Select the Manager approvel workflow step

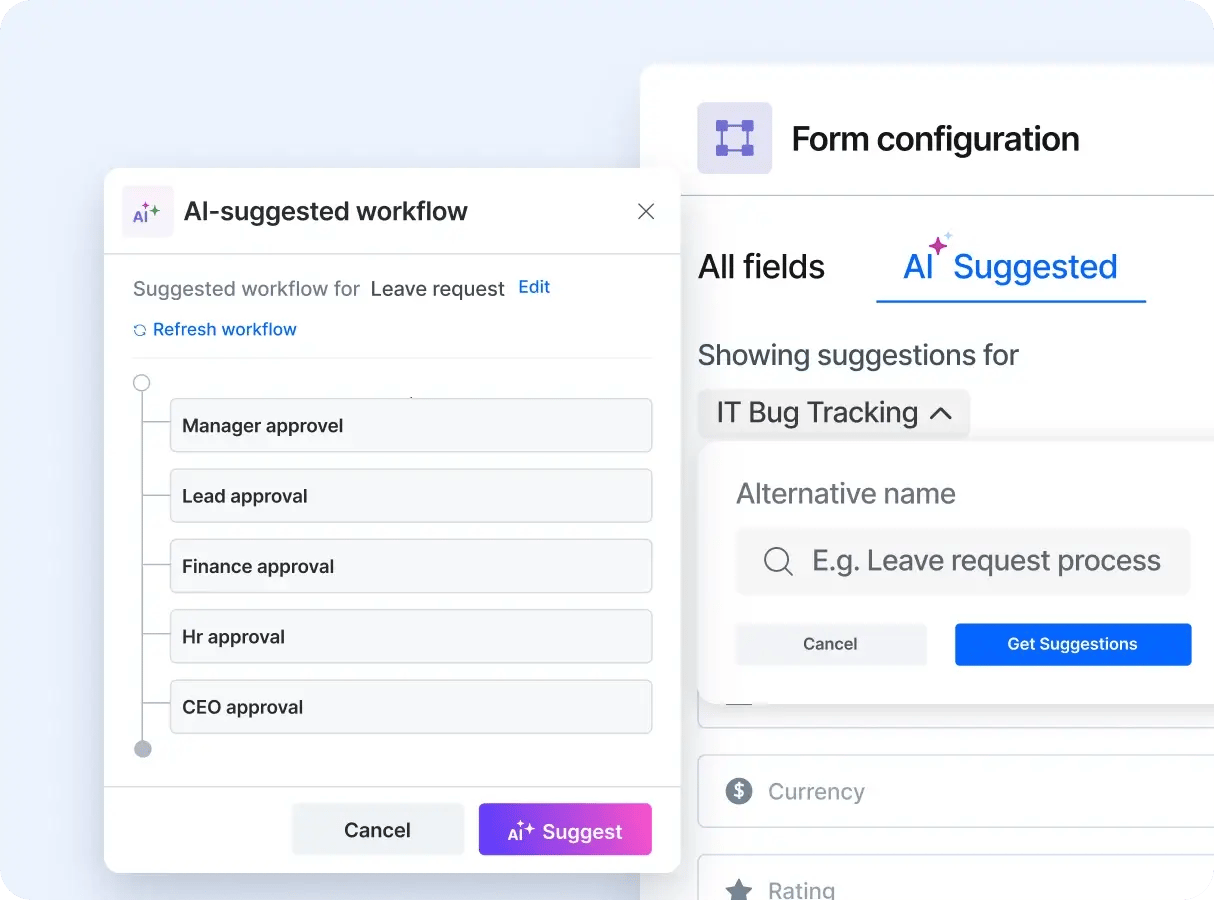point(411,425)
